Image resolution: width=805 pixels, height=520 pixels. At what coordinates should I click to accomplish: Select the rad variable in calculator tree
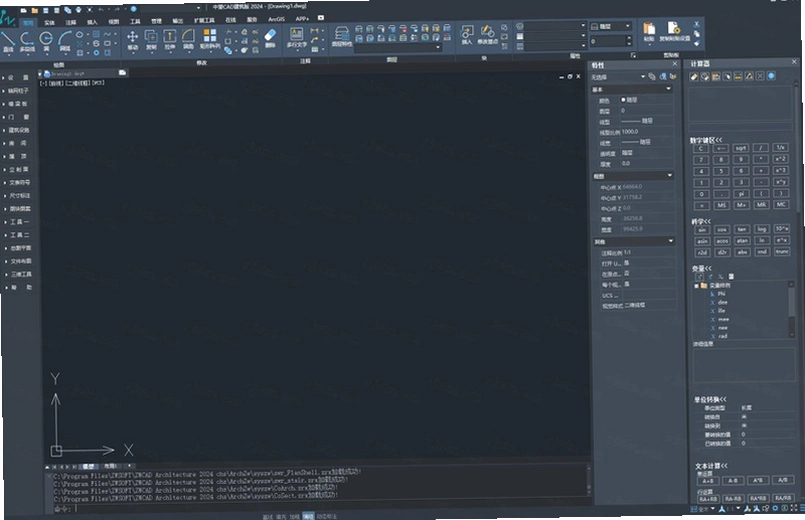723,336
